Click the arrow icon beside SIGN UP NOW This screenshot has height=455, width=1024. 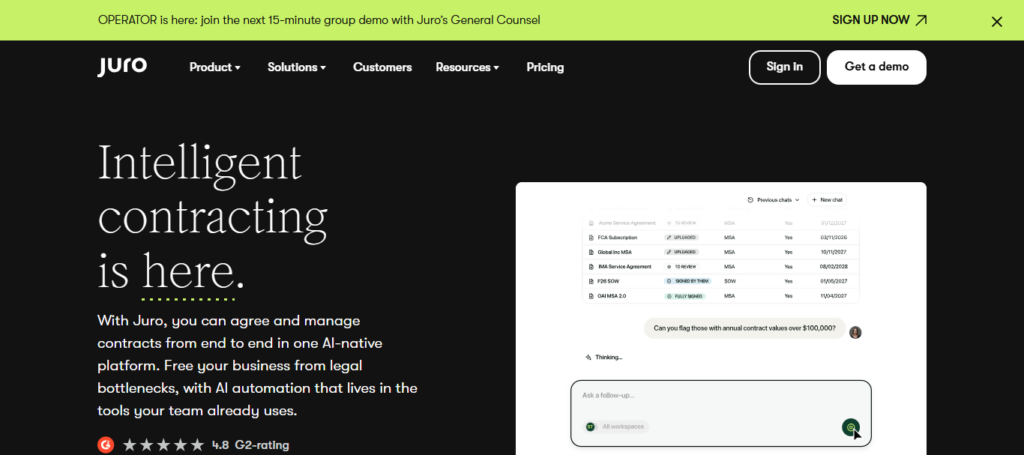[x=921, y=20]
